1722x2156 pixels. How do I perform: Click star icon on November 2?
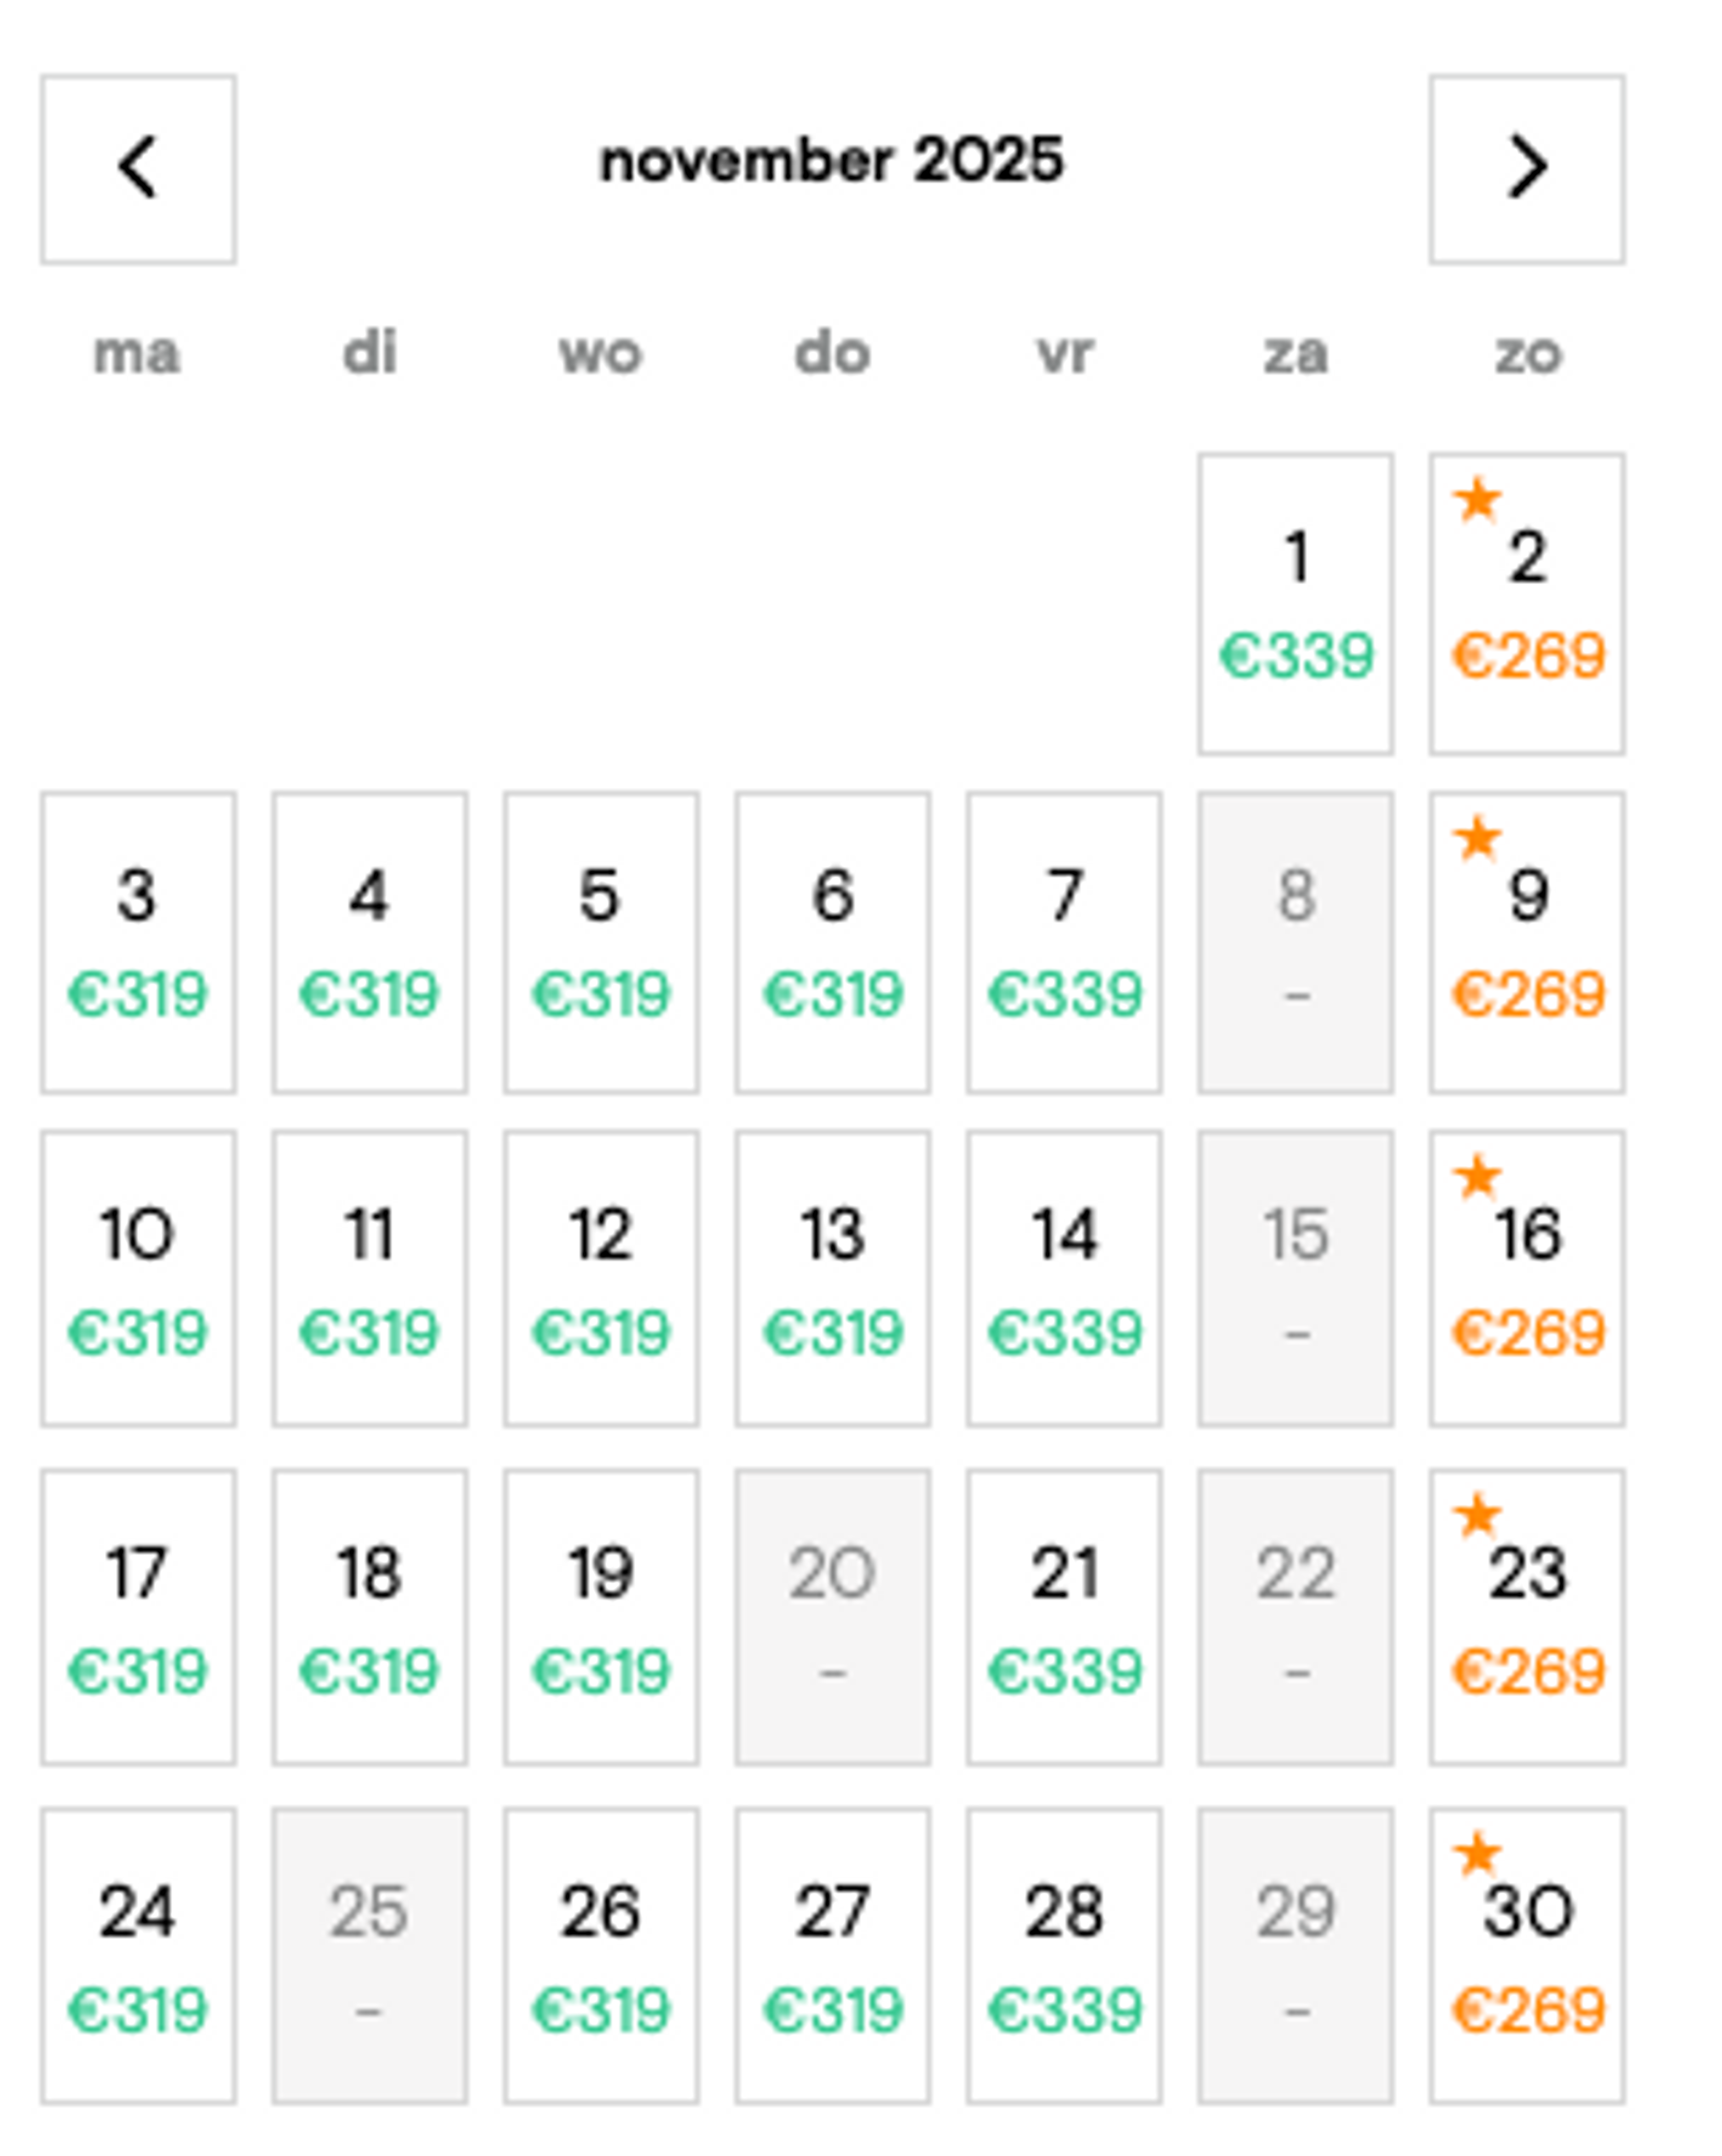[1477, 499]
